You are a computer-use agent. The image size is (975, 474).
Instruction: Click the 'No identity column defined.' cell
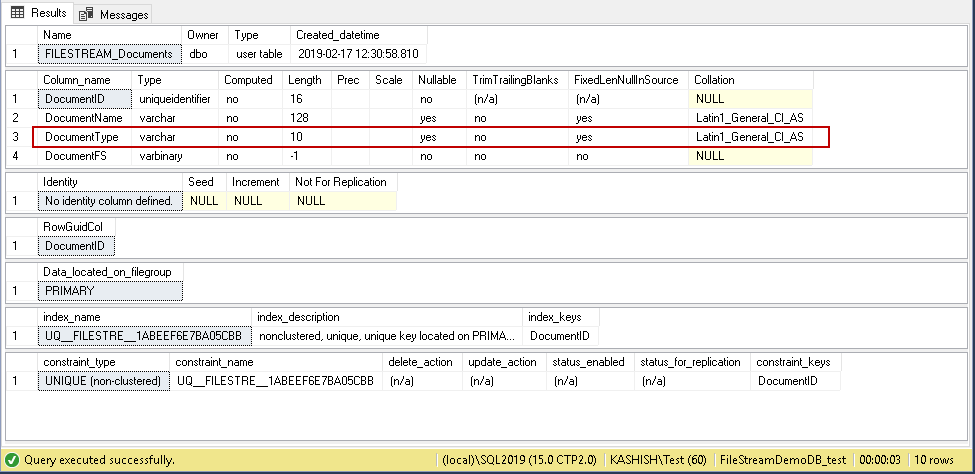[110, 201]
